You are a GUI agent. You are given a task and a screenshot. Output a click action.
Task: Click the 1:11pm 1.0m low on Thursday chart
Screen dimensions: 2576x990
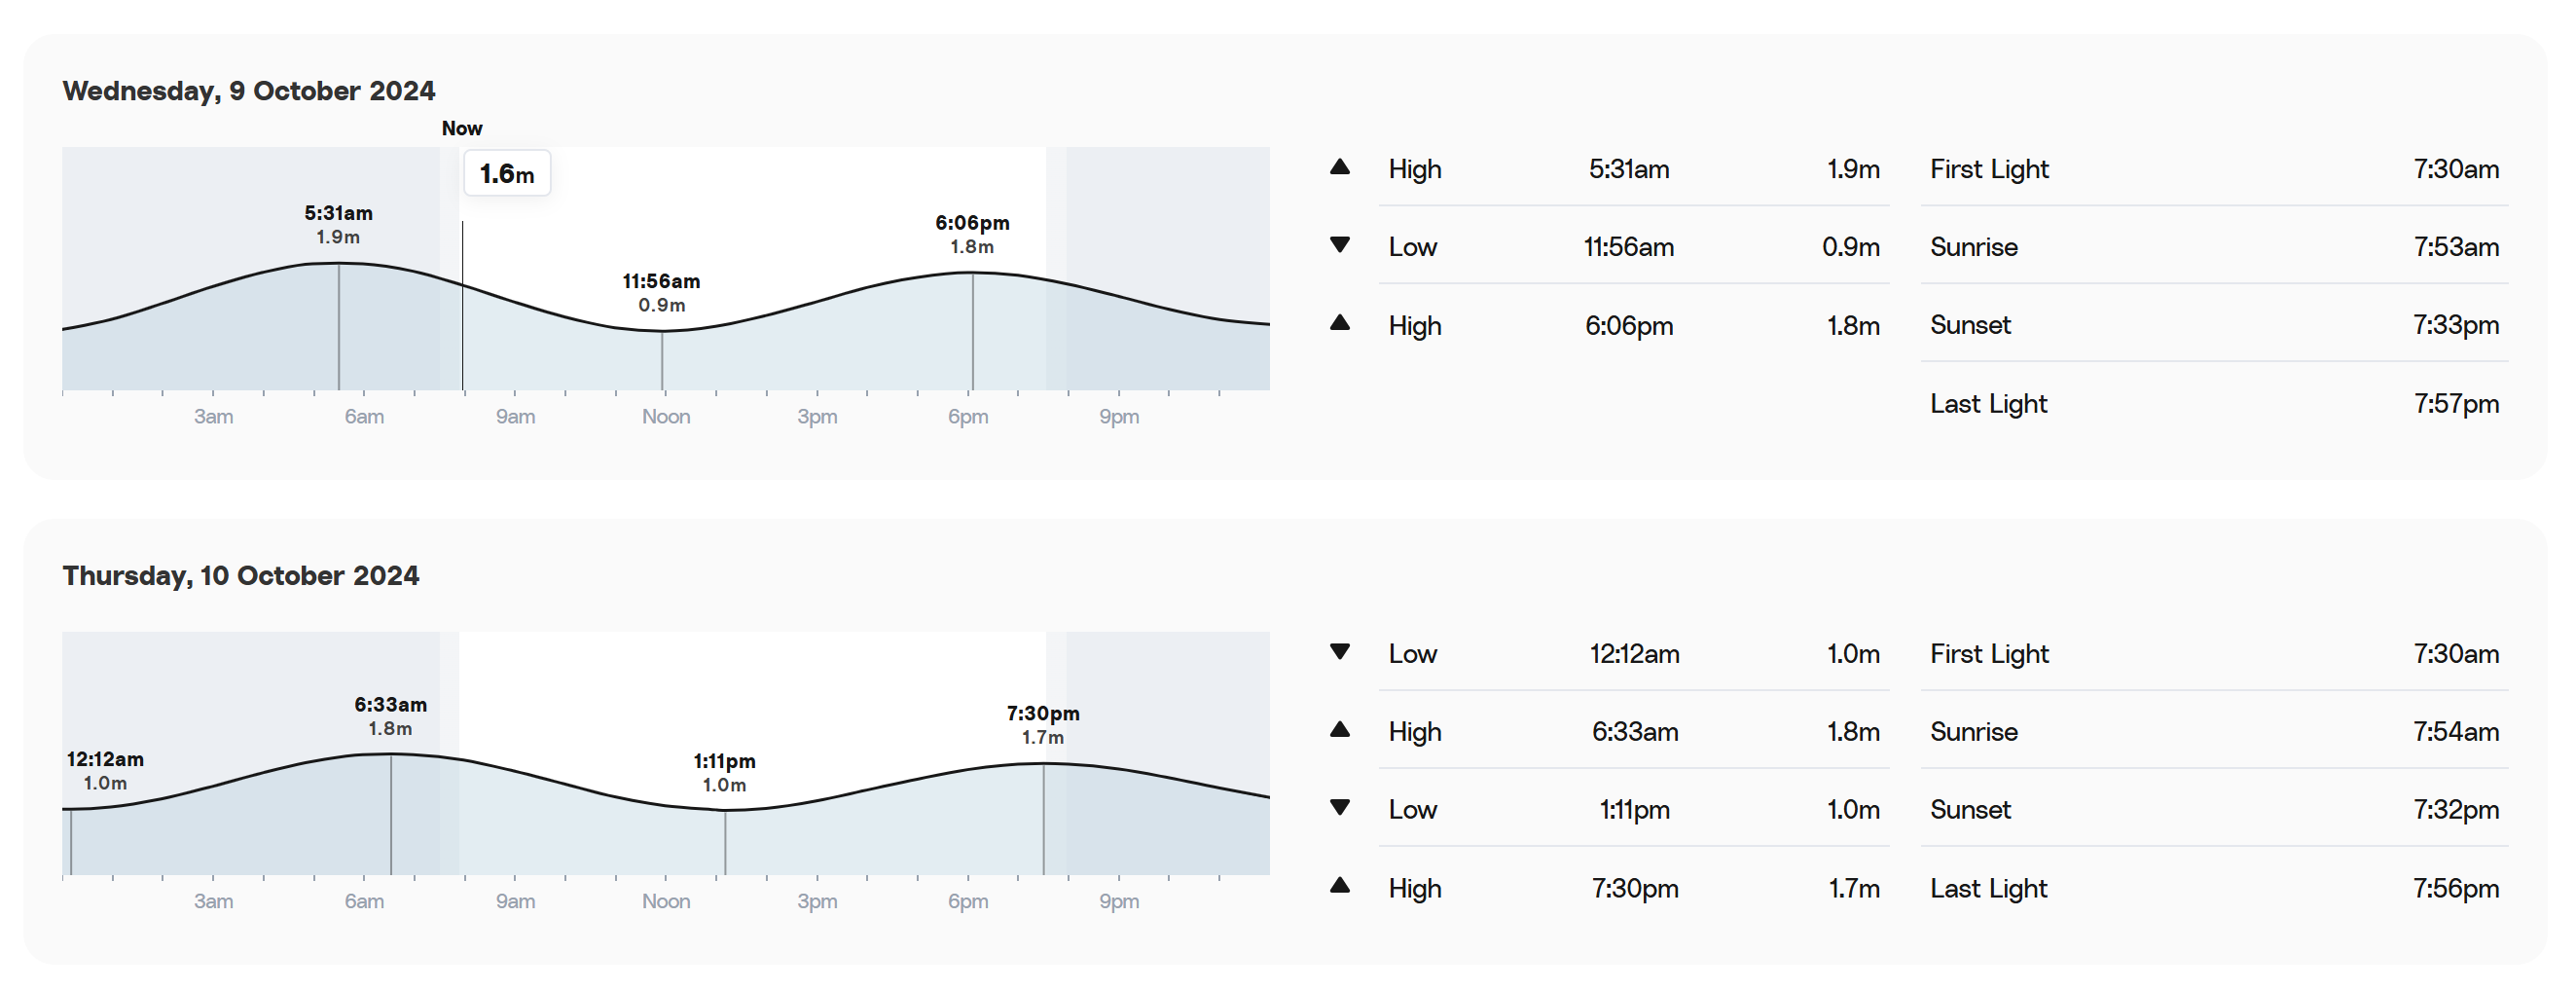724,773
